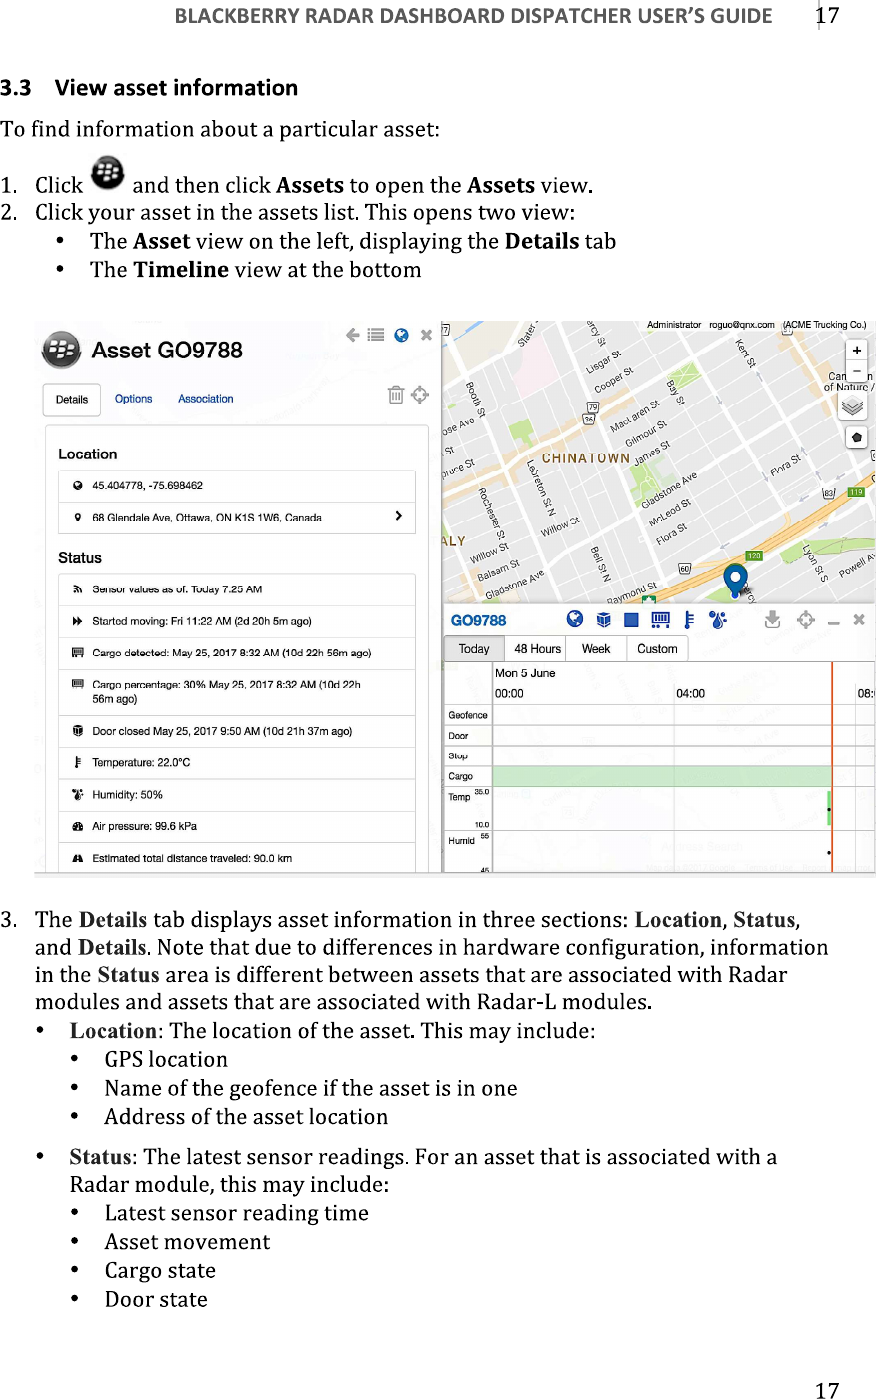Click the Door row label in timeline

(458, 736)
